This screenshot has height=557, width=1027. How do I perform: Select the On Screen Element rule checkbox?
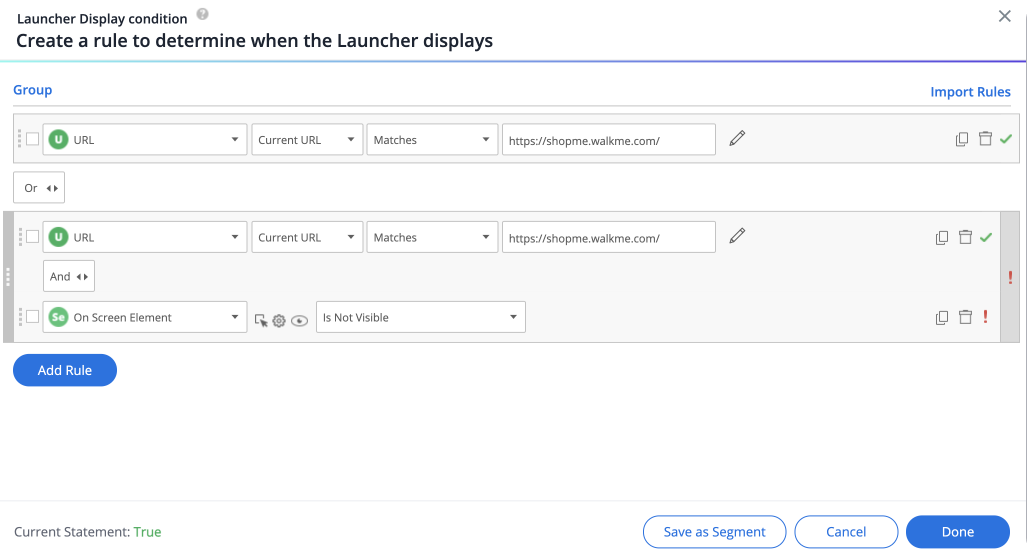pyautogui.click(x=33, y=317)
